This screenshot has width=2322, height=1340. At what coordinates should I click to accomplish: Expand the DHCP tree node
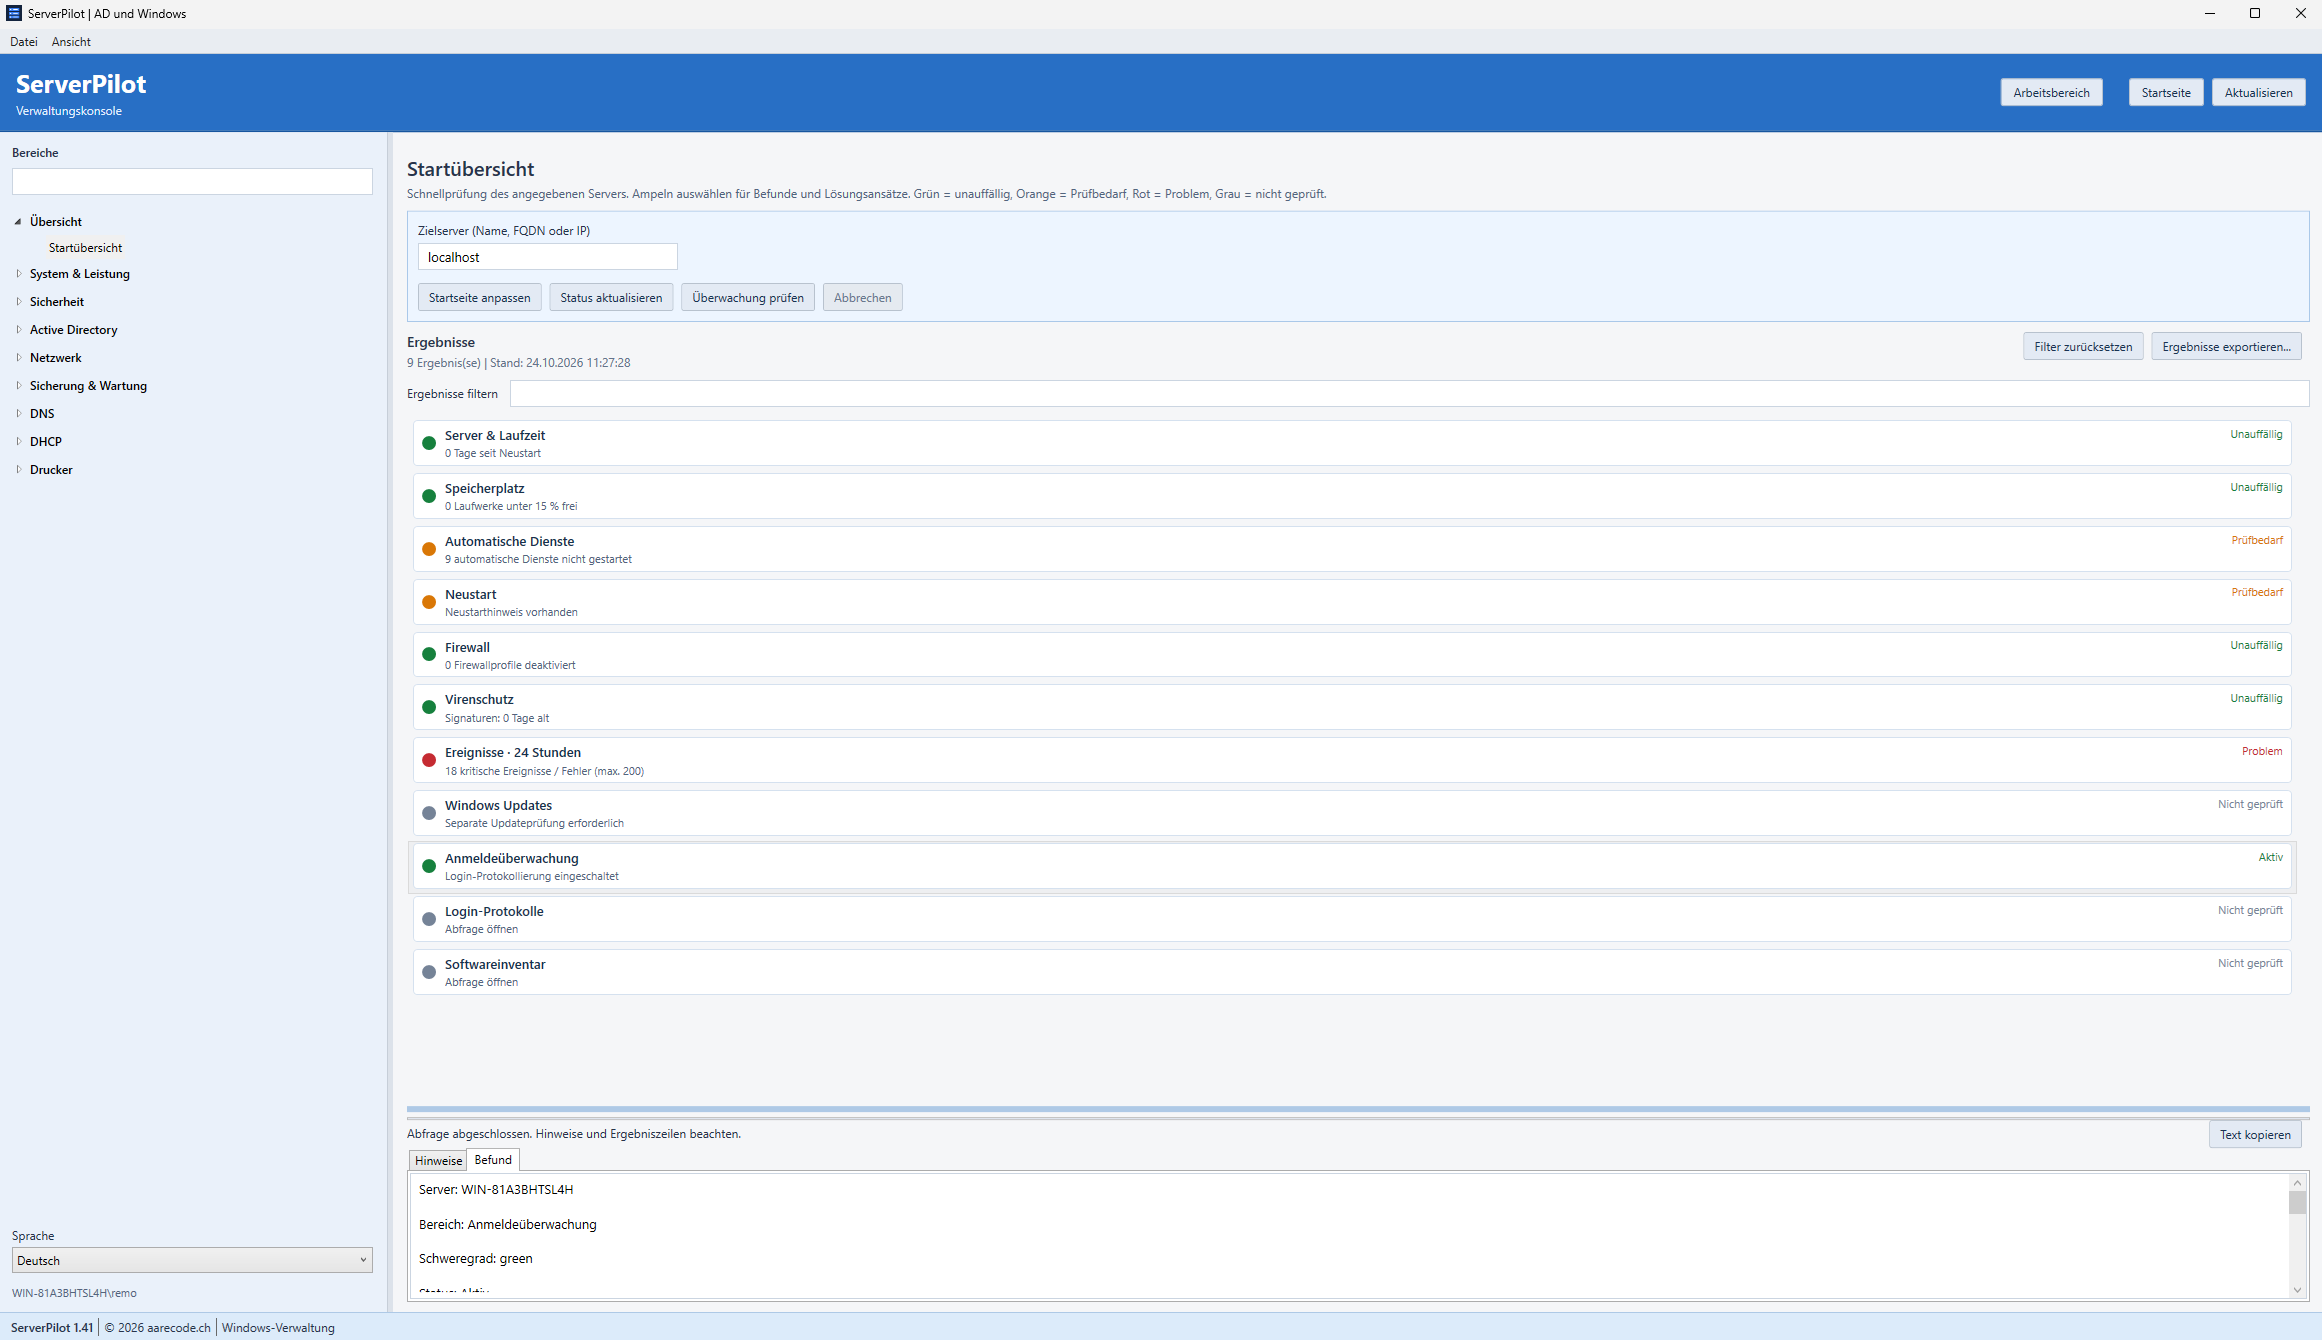[18, 441]
